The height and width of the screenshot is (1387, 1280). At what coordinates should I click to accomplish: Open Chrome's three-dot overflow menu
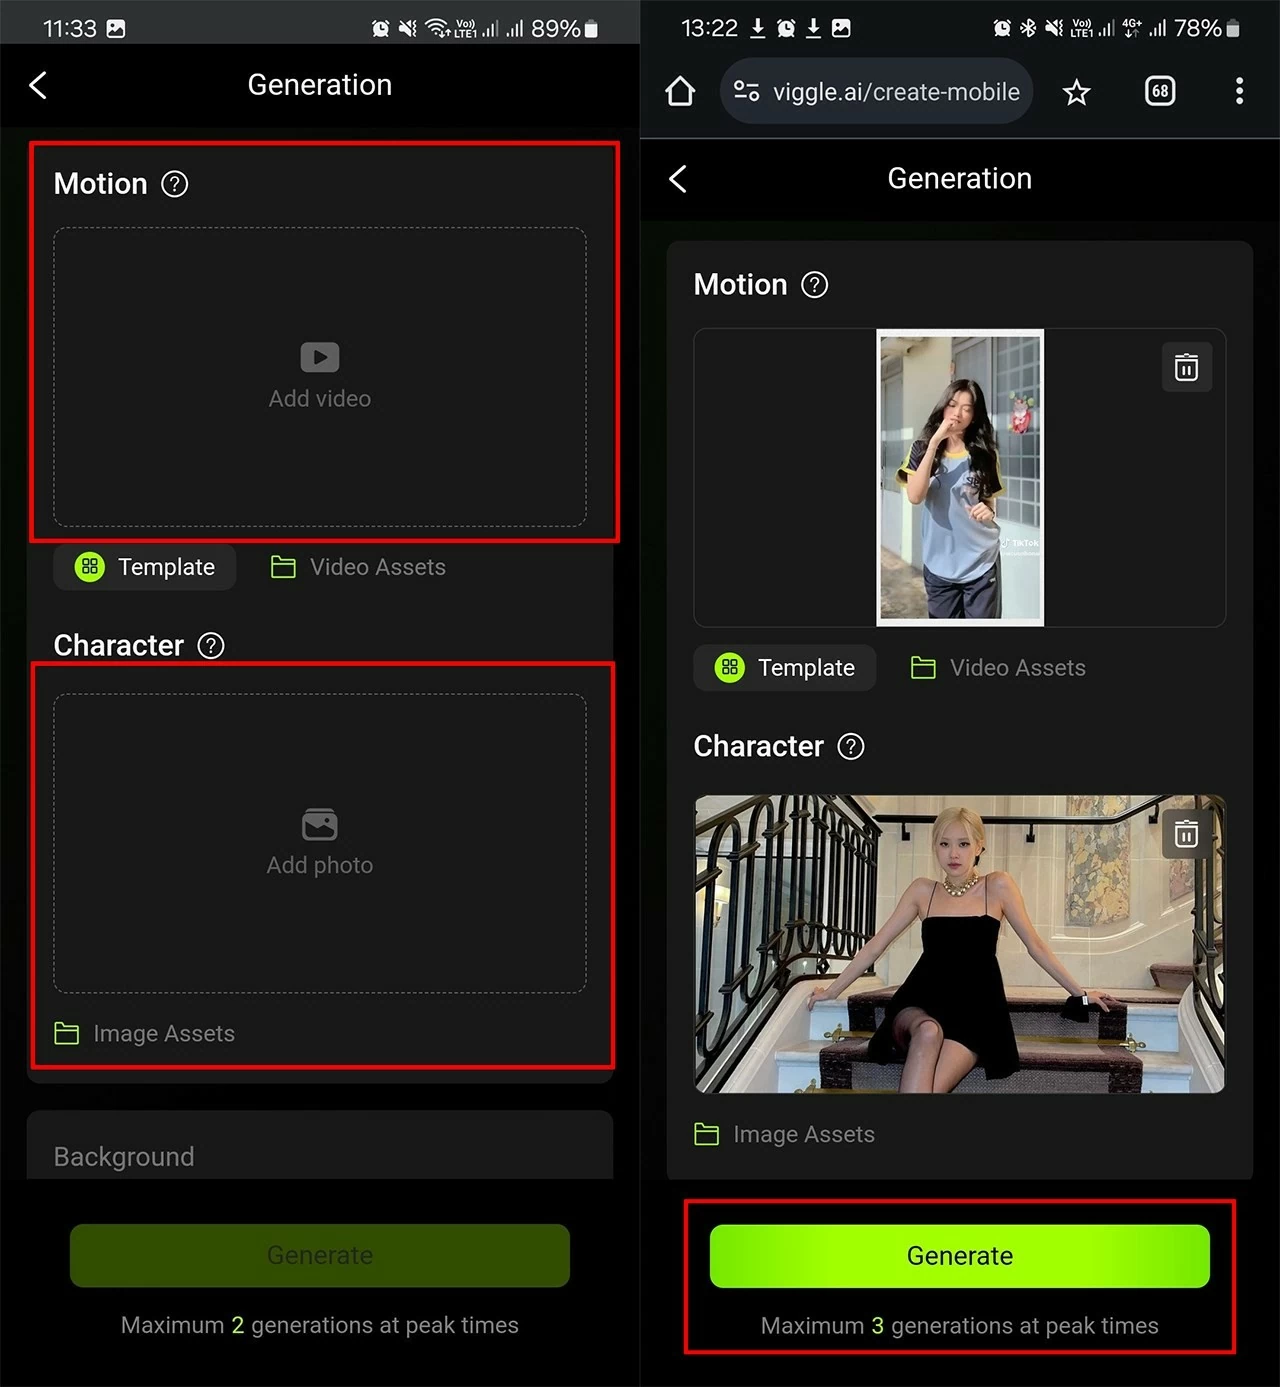coord(1238,91)
